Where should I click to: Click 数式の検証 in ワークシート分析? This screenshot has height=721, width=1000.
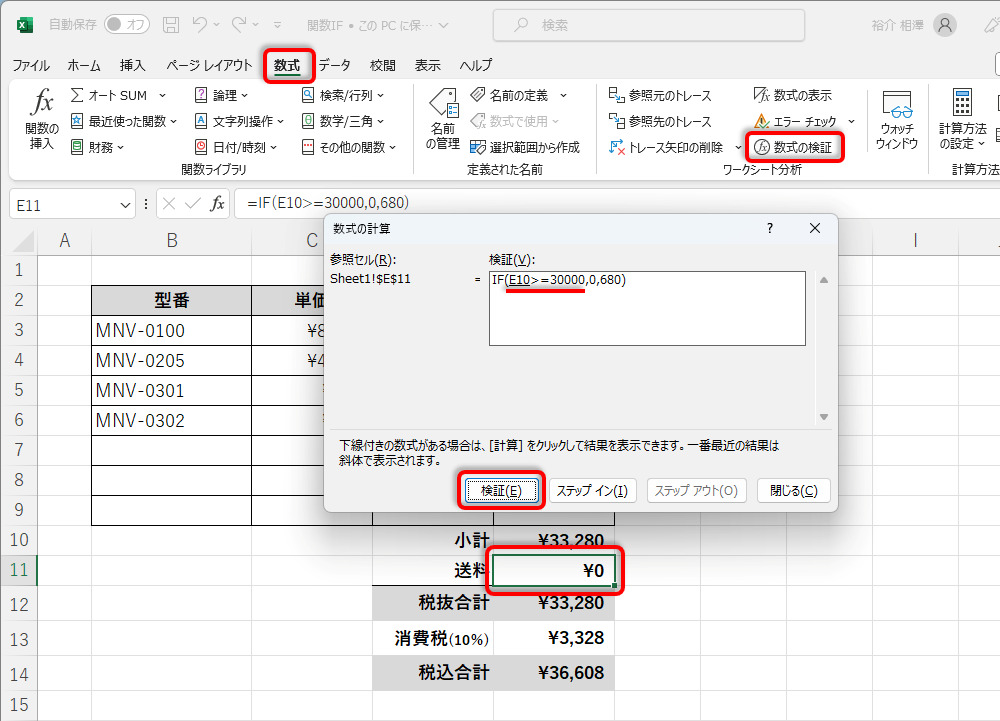(794, 147)
